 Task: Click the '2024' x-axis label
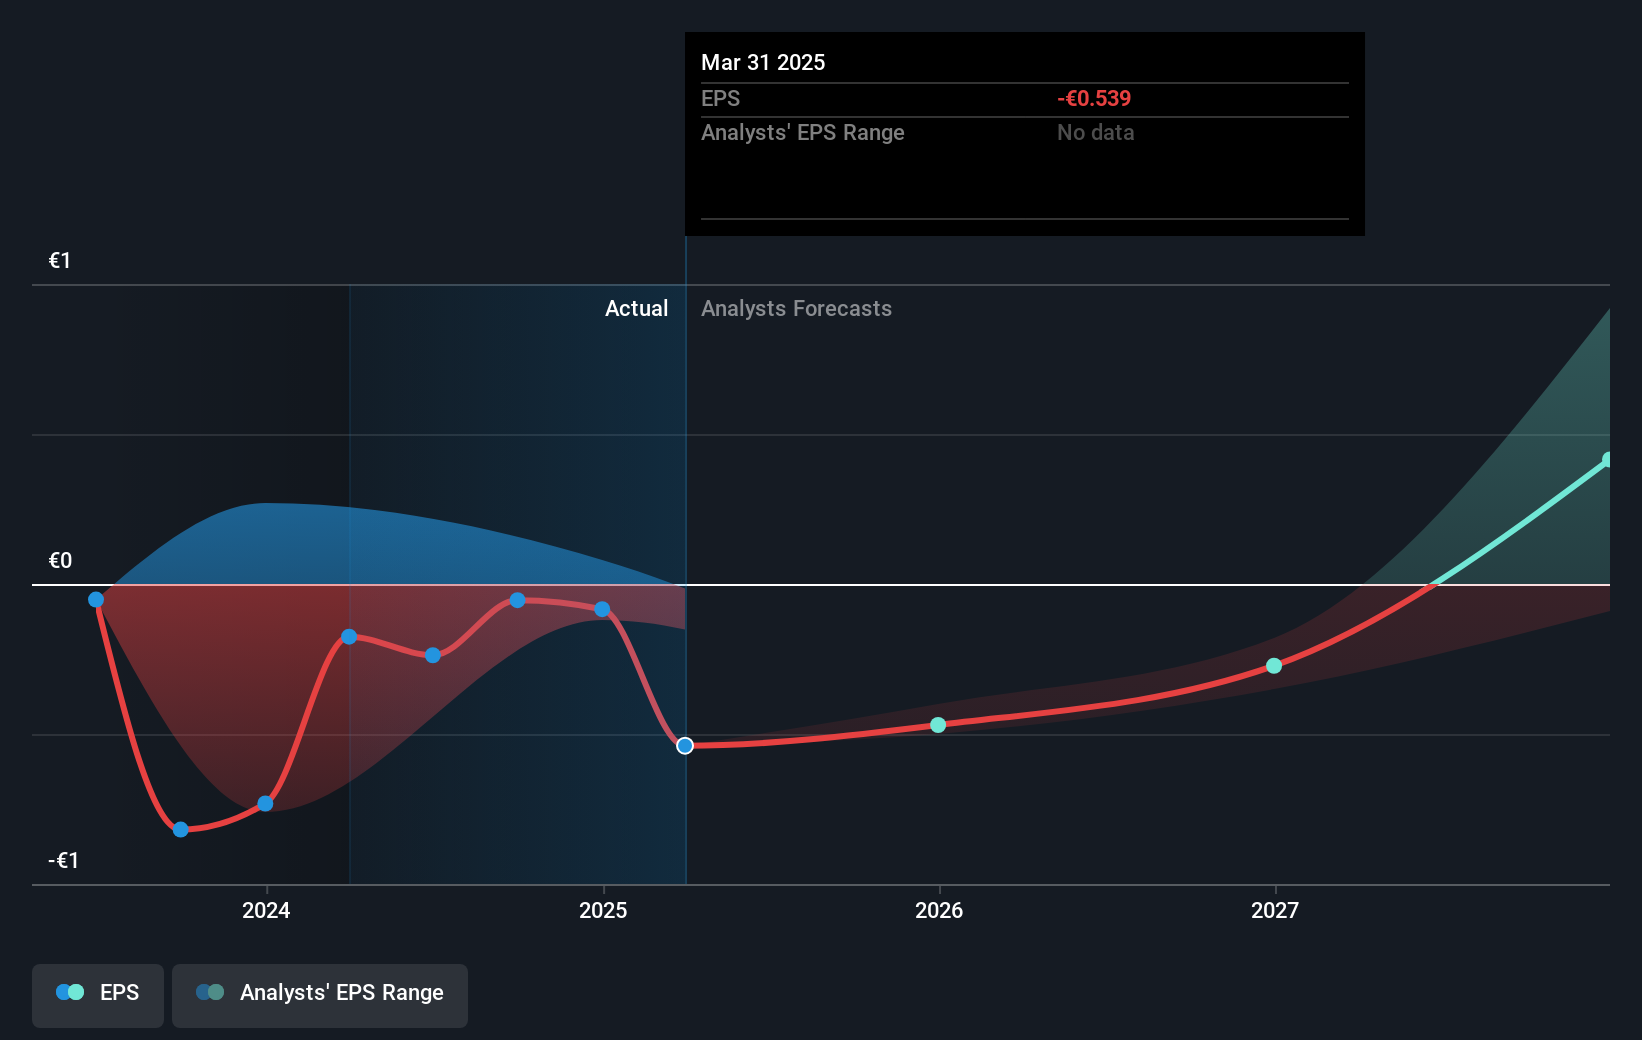click(266, 910)
